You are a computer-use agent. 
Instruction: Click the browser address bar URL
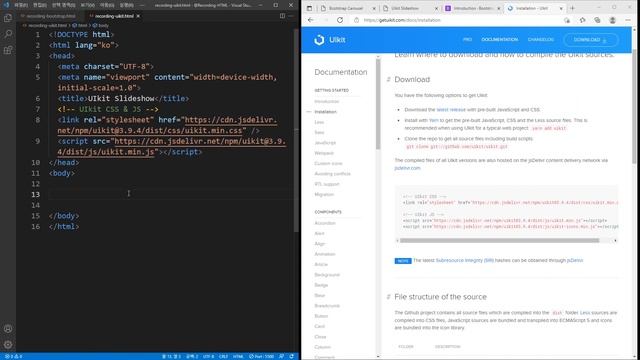[402, 20]
